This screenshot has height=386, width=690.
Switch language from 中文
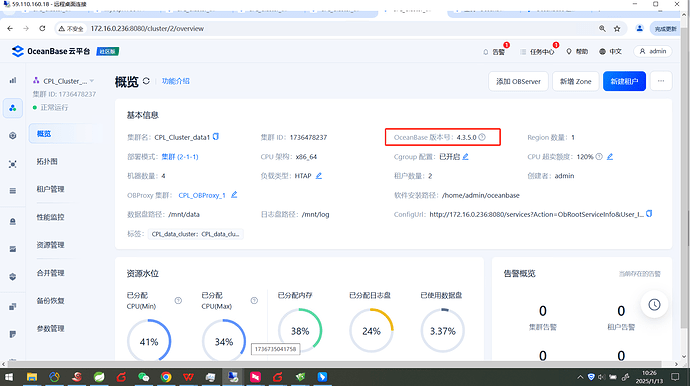pyautogui.click(x=610, y=51)
